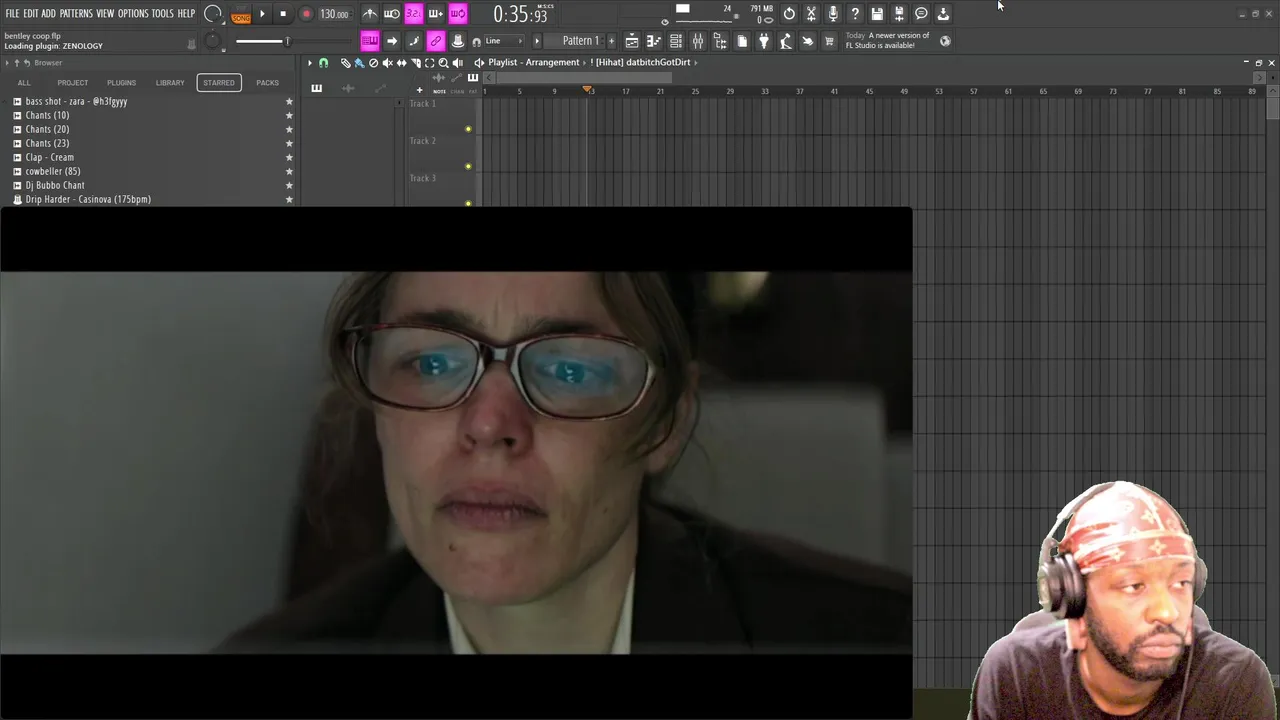Arm the red record button
The width and height of the screenshot is (1280, 720).
(306, 14)
